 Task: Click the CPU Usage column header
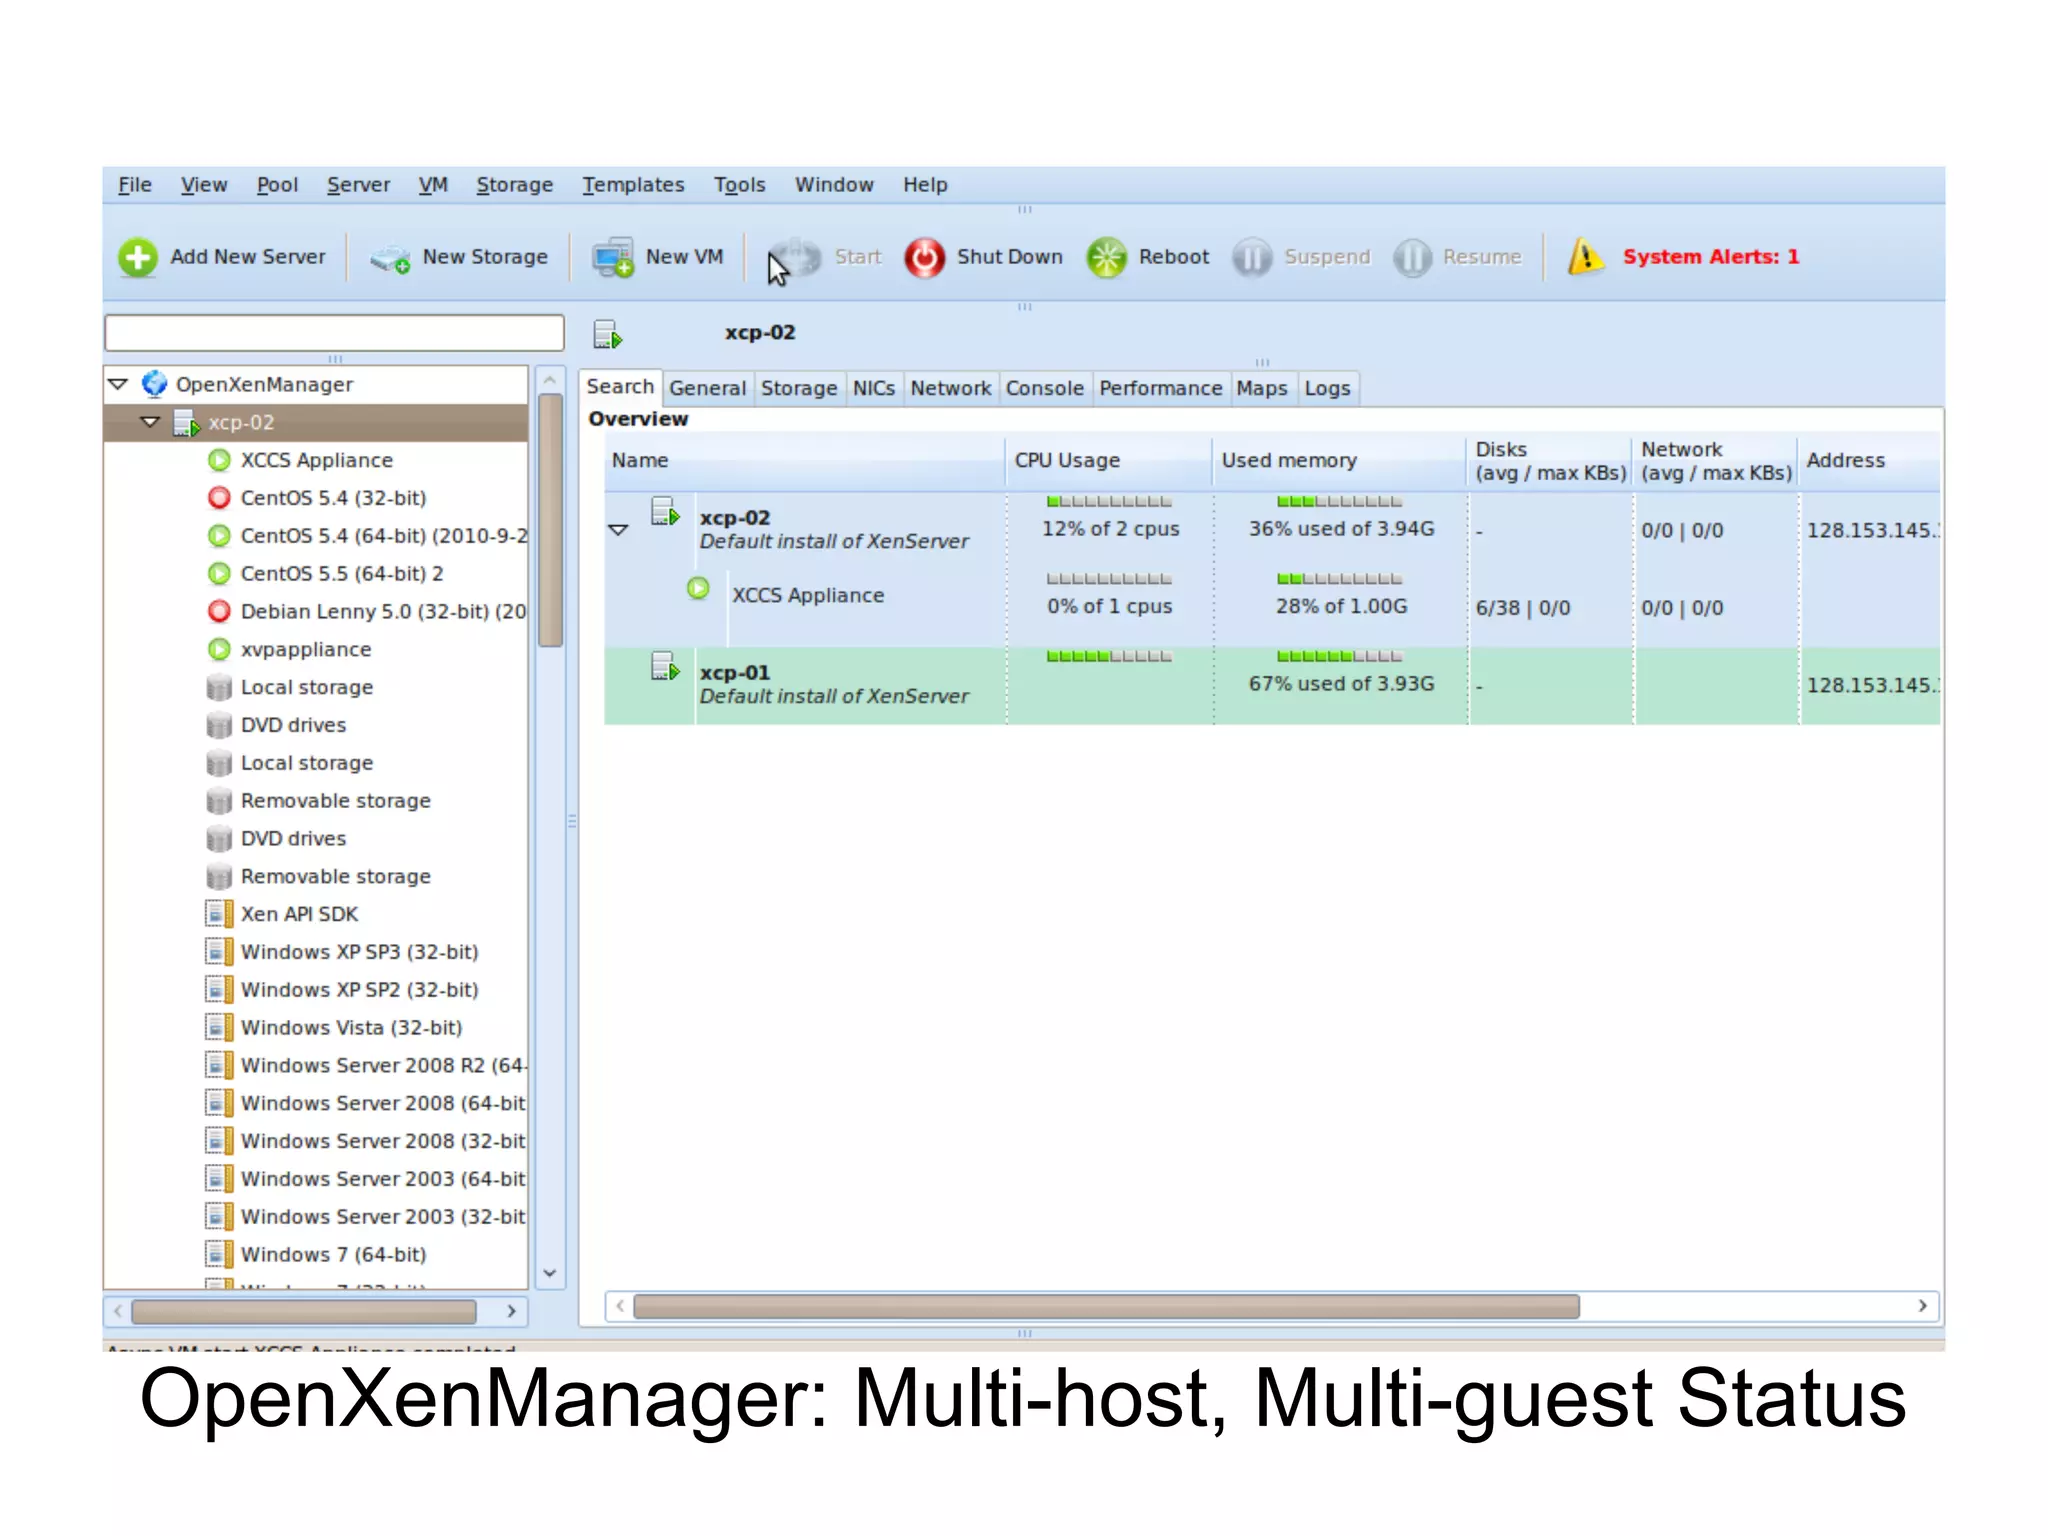[1107, 461]
